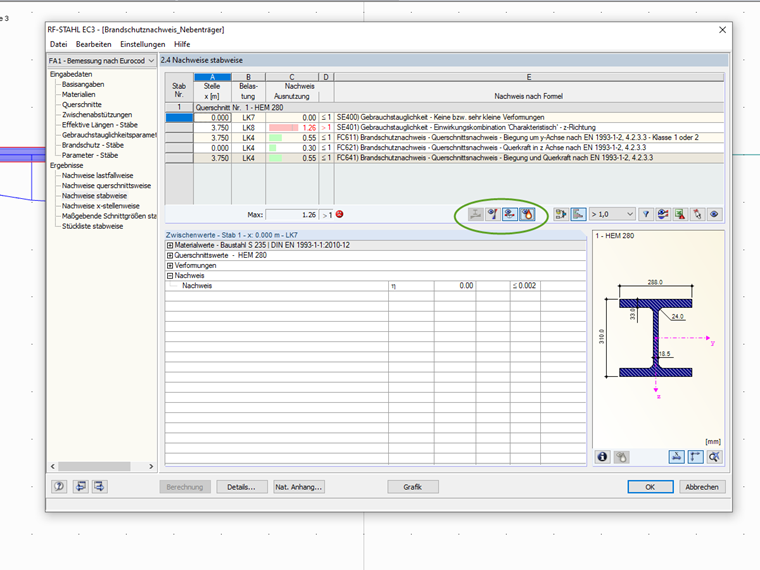Click the result diagrams icon next to the funnel
Viewport: 760px width, 570px height.
click(x=663, y=214)
